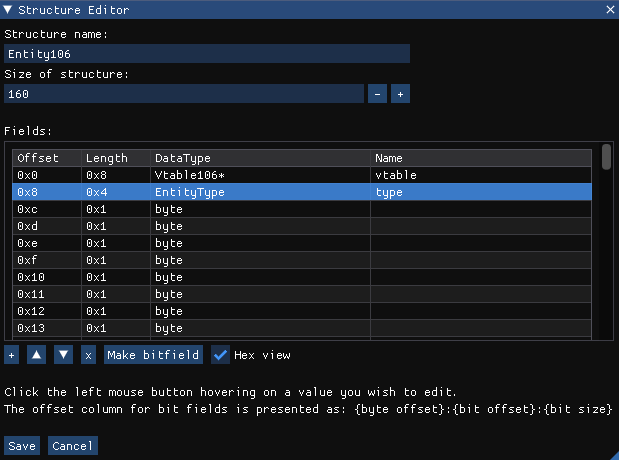Image resolution: width=619 pixels, height=460 pixels.
Task: Delete selected field with x button
Action: point(88,355)
